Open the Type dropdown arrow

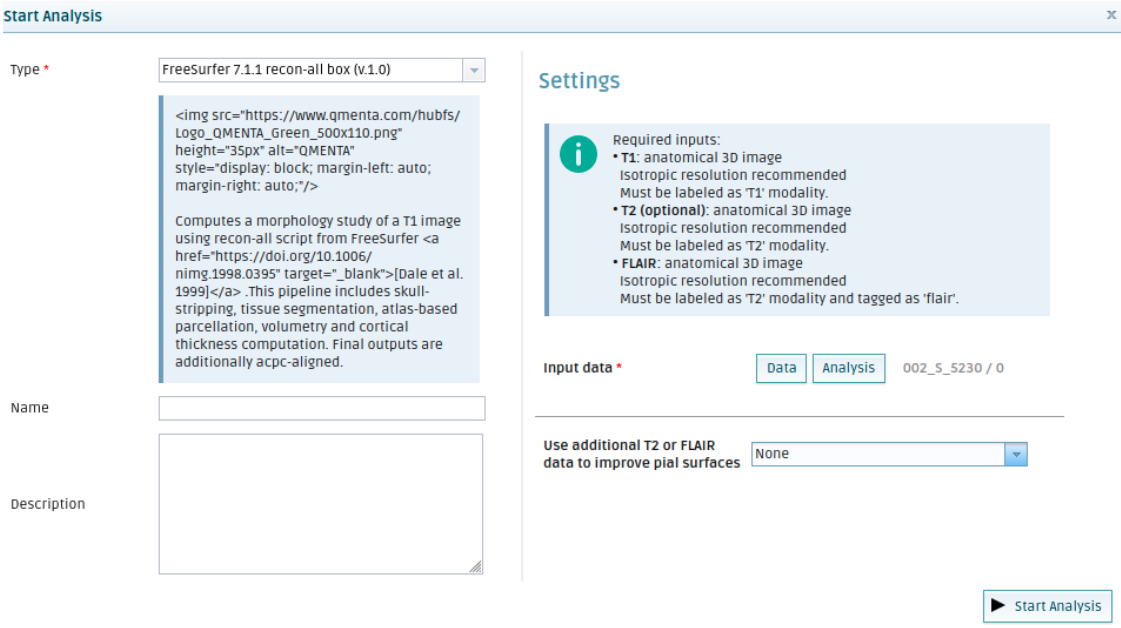click(x=474, y=70)
